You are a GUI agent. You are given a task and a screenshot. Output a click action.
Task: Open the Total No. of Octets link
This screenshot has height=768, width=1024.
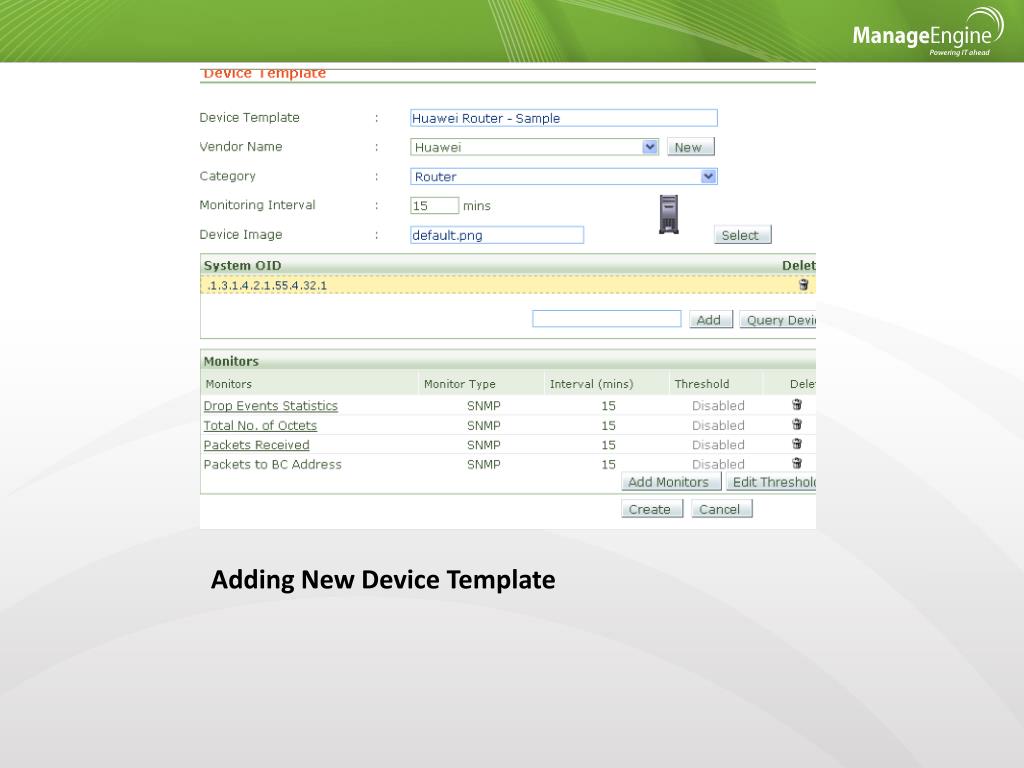click(260, 425)
